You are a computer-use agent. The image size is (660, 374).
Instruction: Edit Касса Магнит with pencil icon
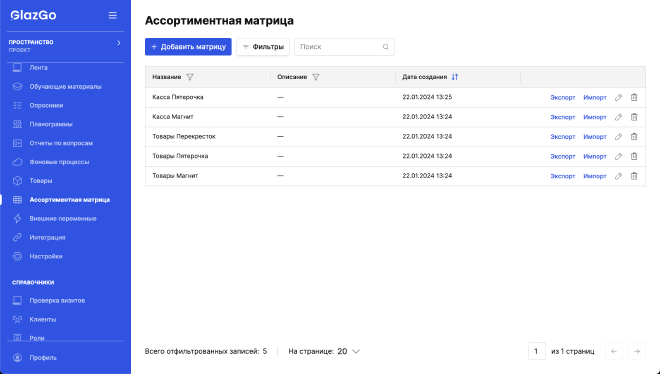(x=618, y=117)
